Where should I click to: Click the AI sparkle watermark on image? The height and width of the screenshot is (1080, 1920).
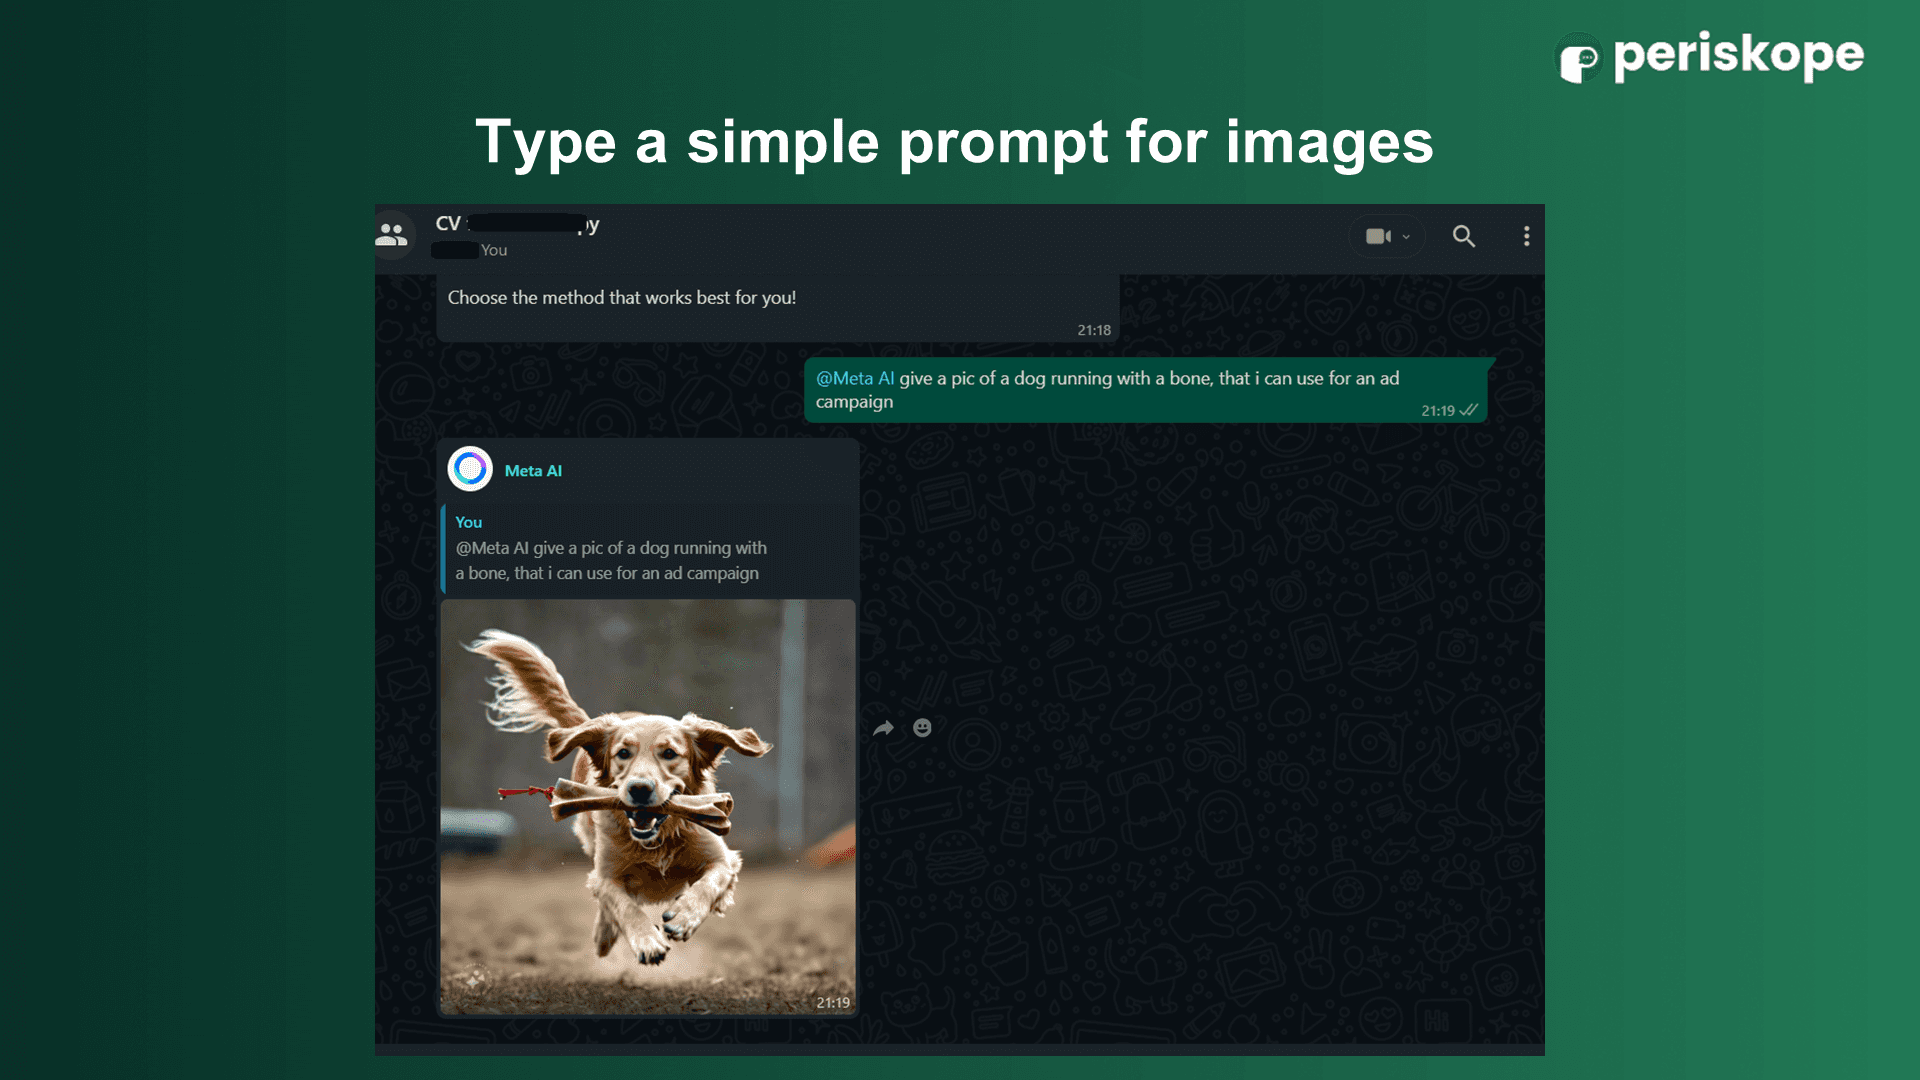point(474,979)
